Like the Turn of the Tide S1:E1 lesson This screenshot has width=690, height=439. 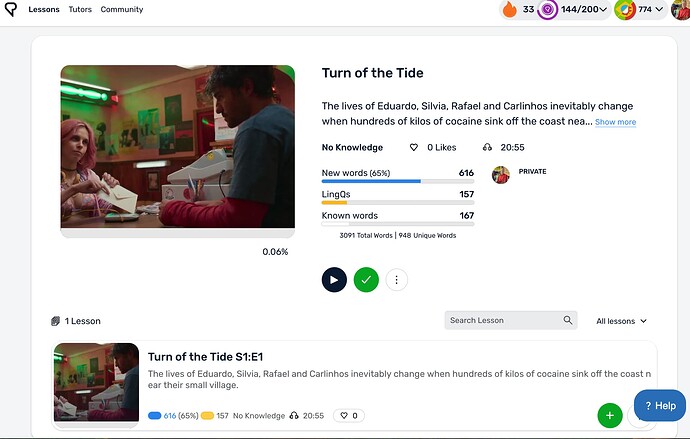pos(349,416)
